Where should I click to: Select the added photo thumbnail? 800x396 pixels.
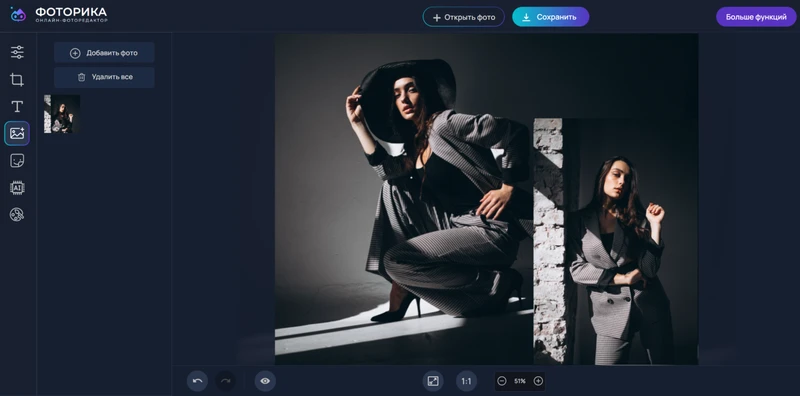click(x=62, y=114)
